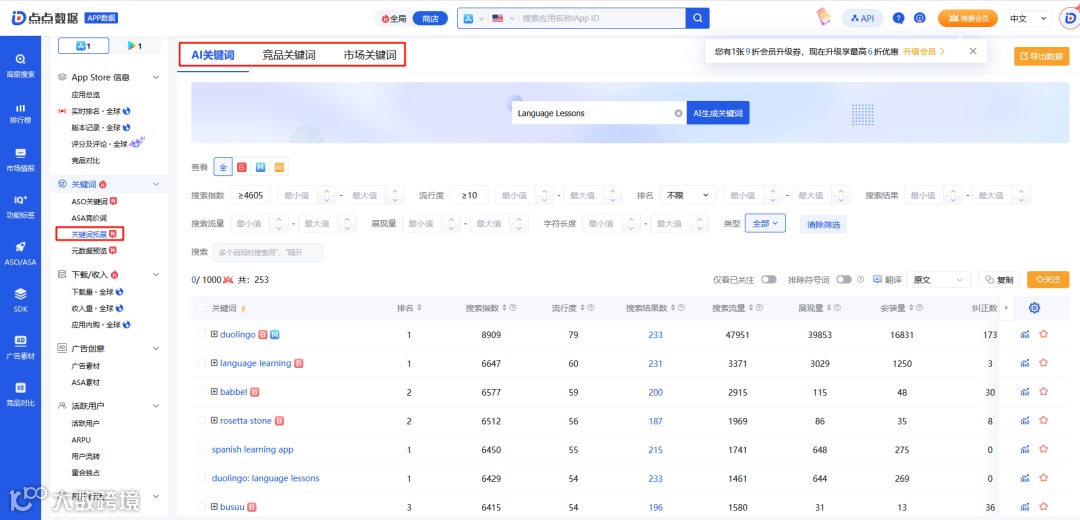Image resolution: width=1080 pixels, height=520 pixels.
Task: Select the 全 view filter button
Action: [222, 167]
